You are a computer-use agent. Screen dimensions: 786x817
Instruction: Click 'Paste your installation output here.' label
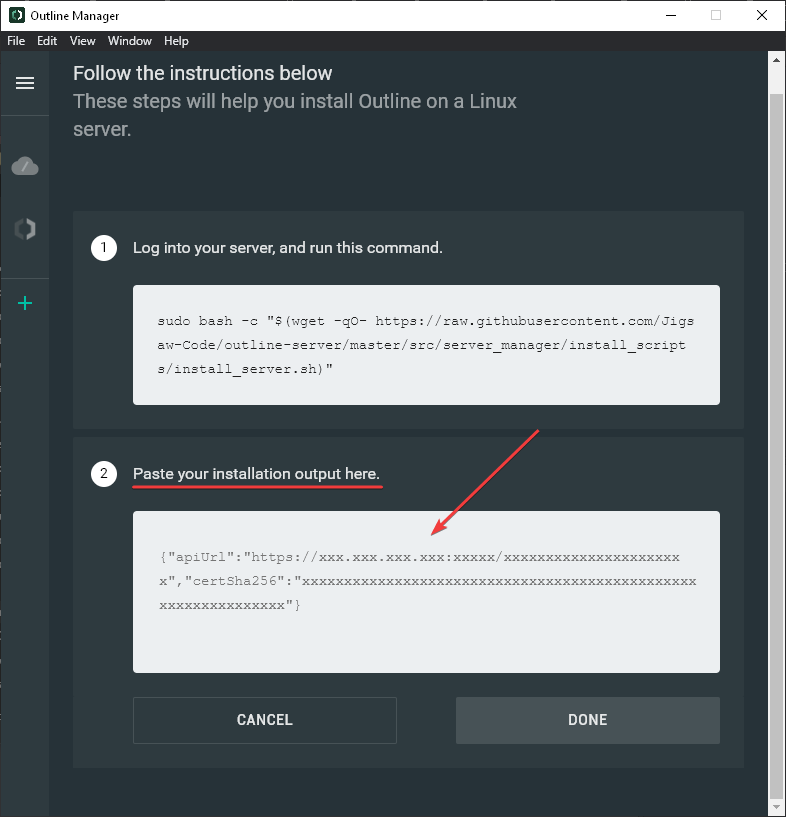coord(256,474)
